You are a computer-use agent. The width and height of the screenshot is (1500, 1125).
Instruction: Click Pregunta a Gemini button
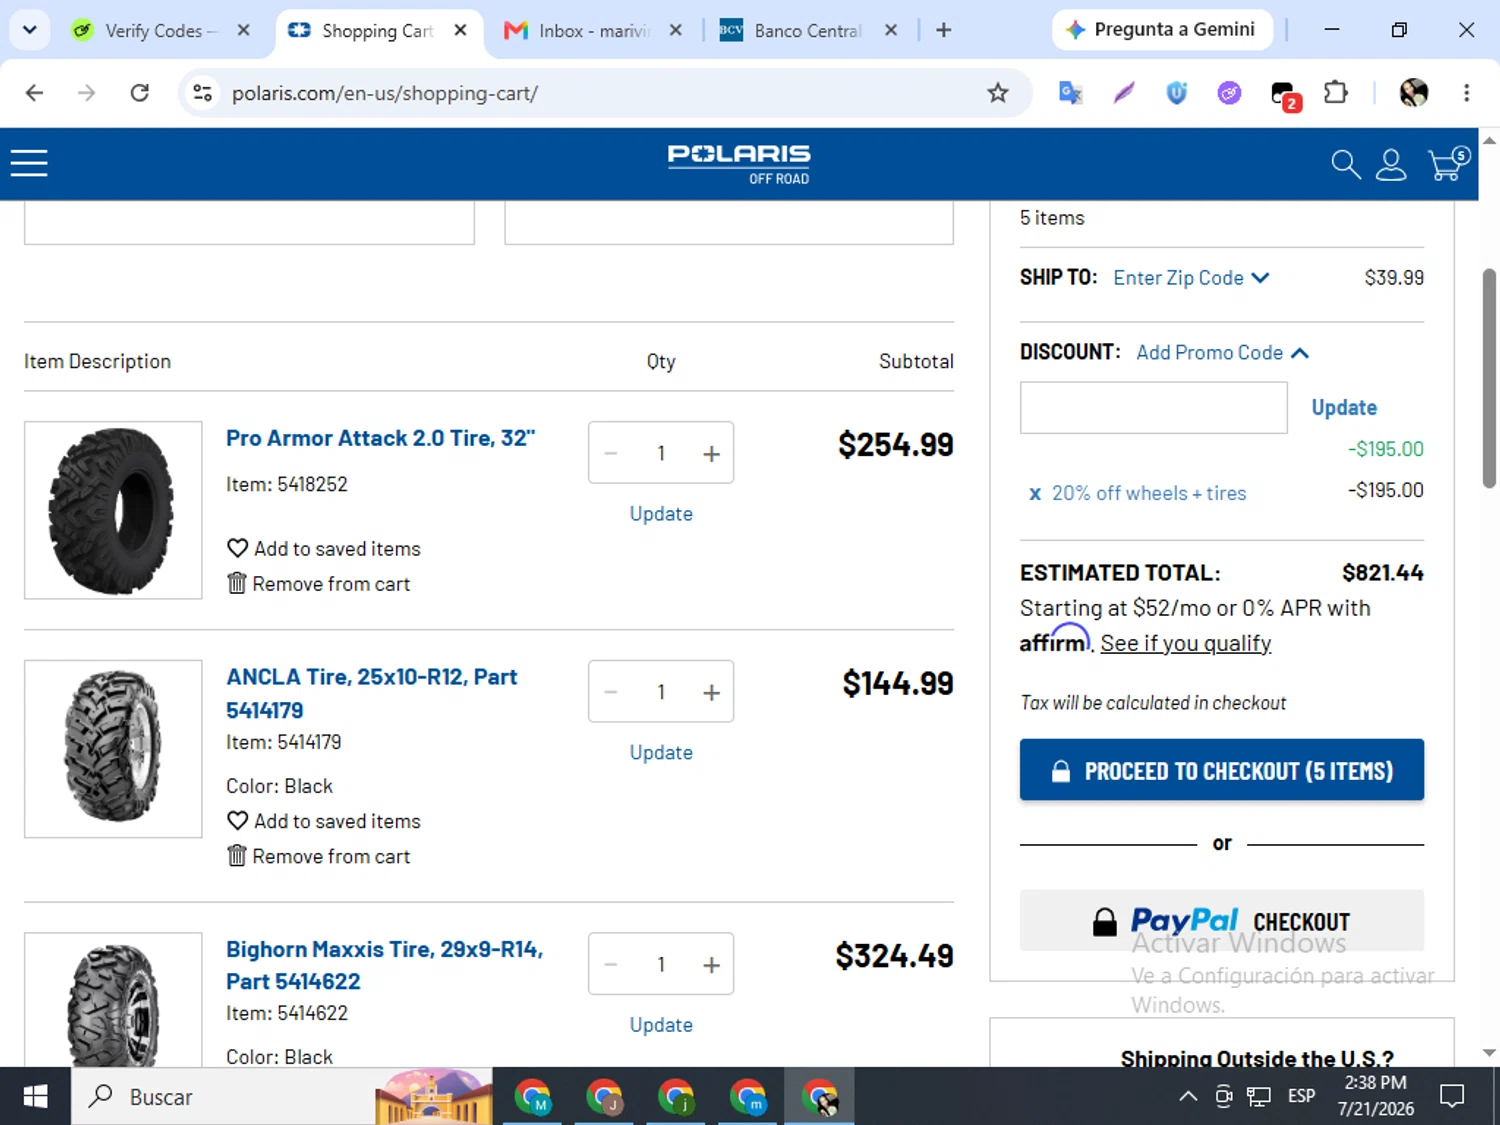click(x=1162, y=30)
